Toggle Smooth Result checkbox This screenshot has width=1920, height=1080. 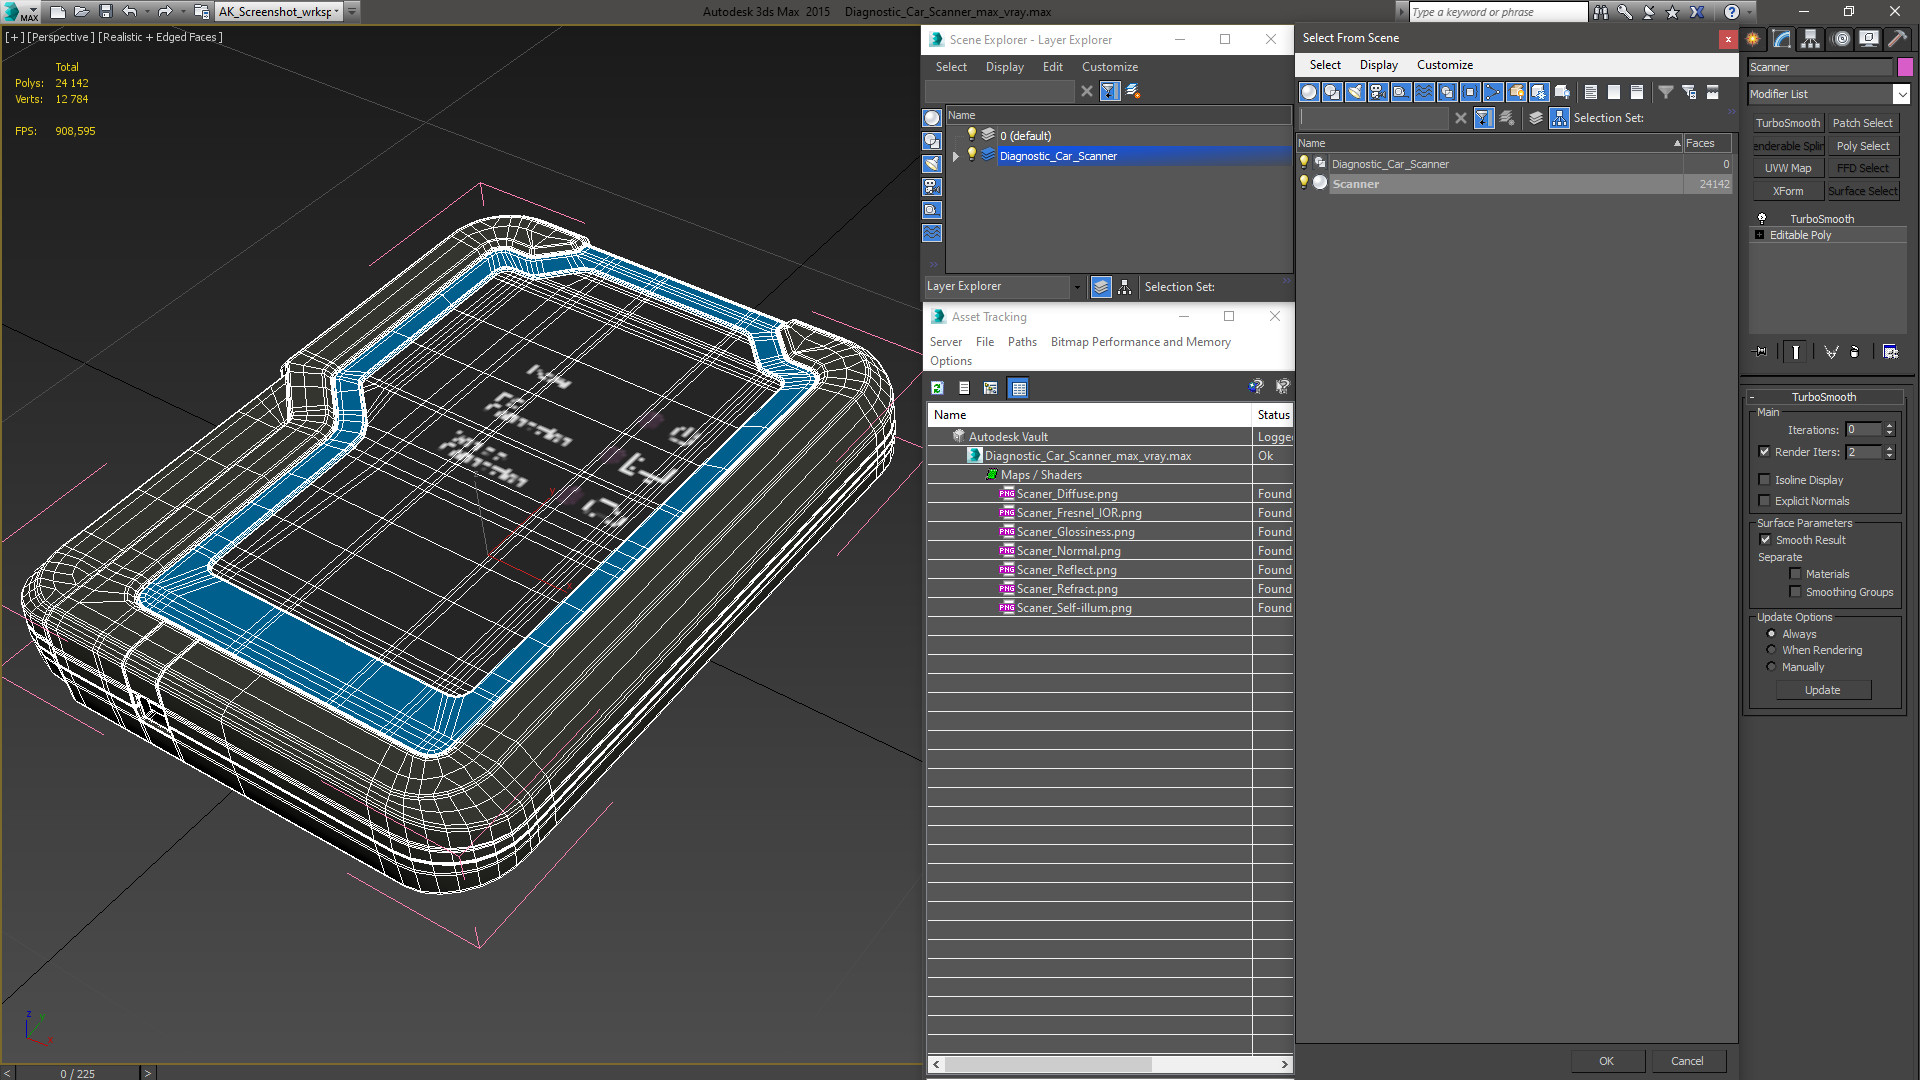click(x=1765, y=540)
